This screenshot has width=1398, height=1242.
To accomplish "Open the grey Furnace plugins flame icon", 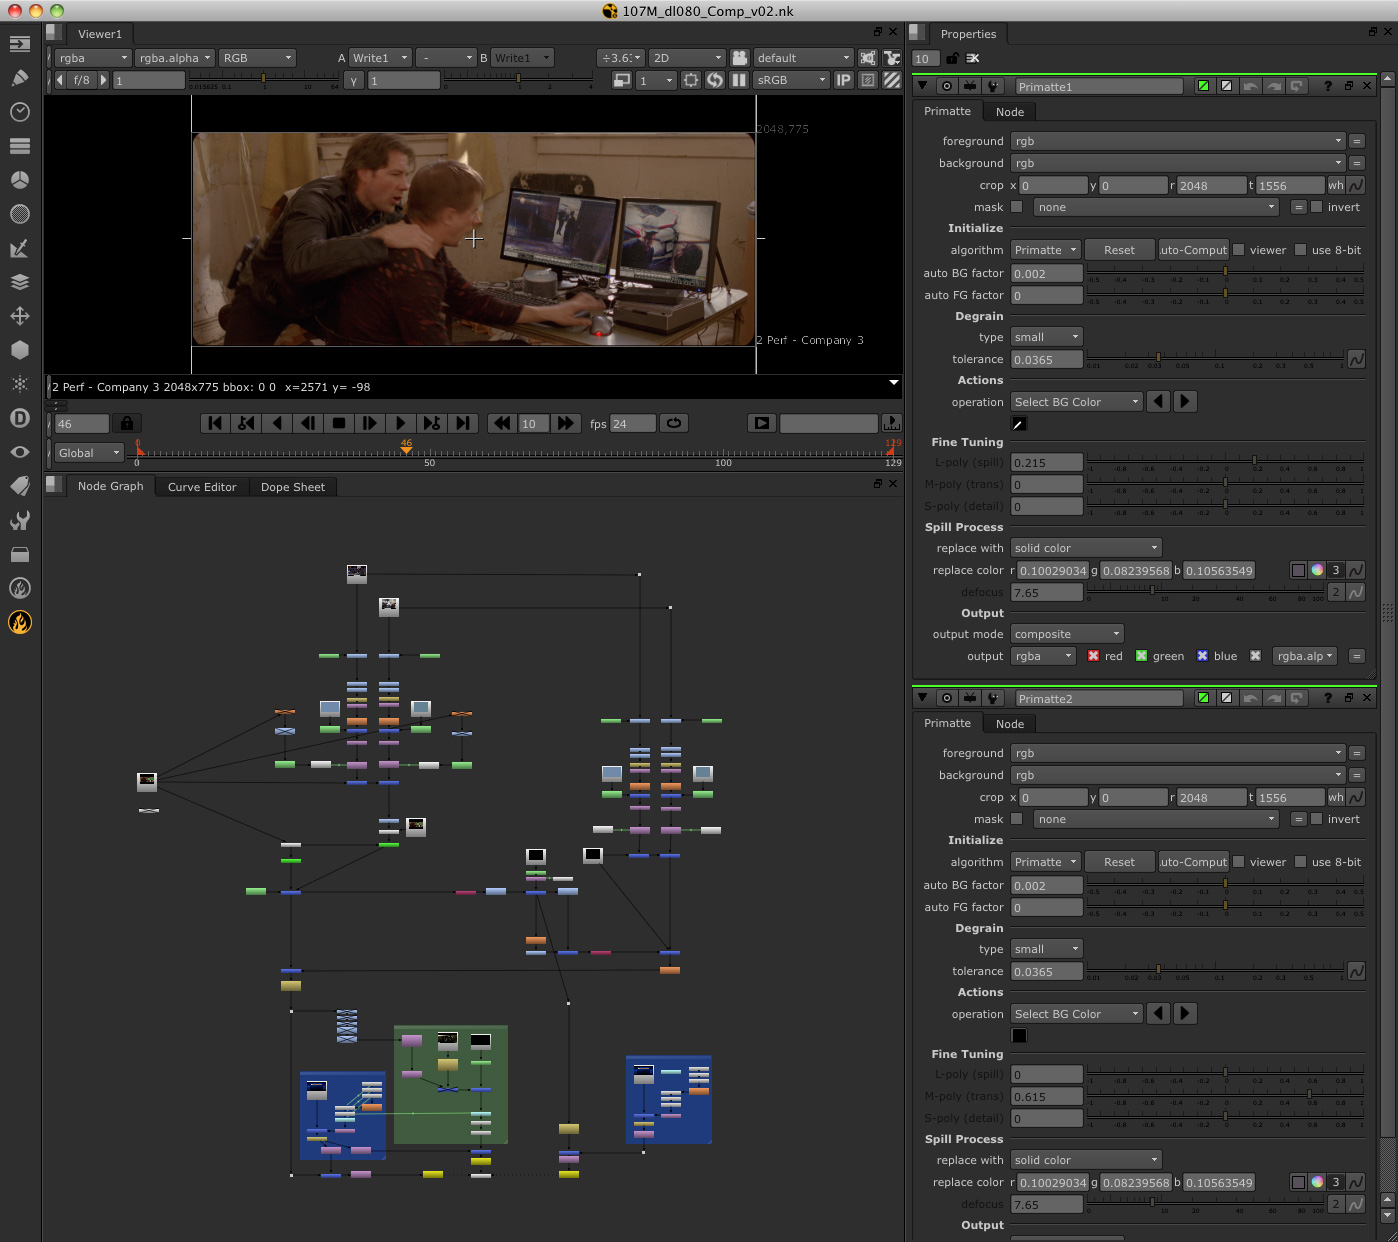I will (x=20, y=588).
